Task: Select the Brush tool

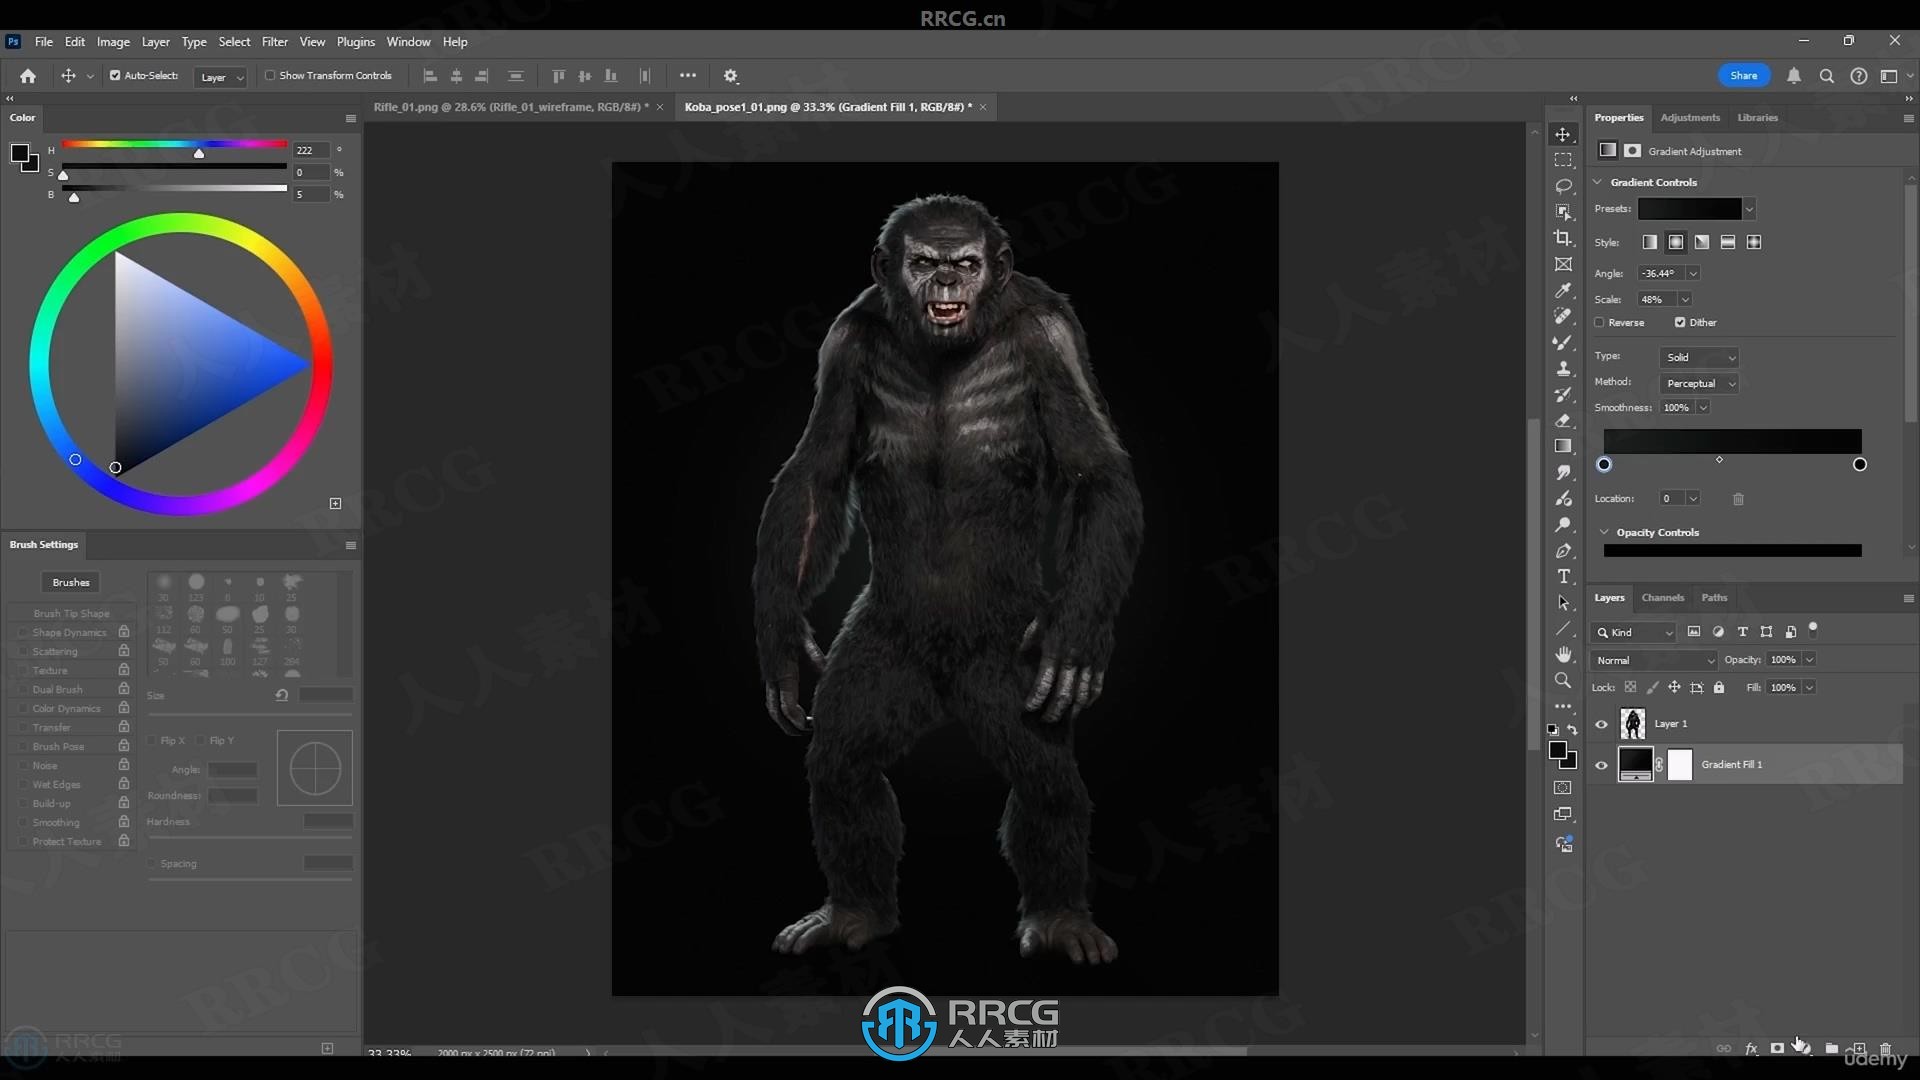Action: (1563, 342)
